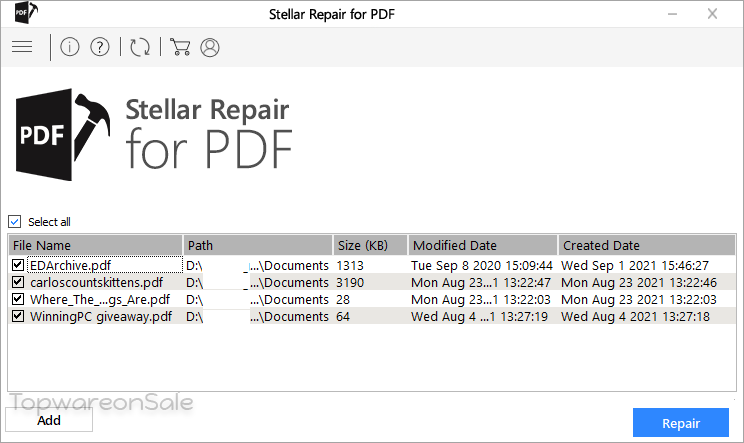This screenshot has height=443, width=744.
Task: Sort by the Created Date column header
Action: click(x=647, y=245)
